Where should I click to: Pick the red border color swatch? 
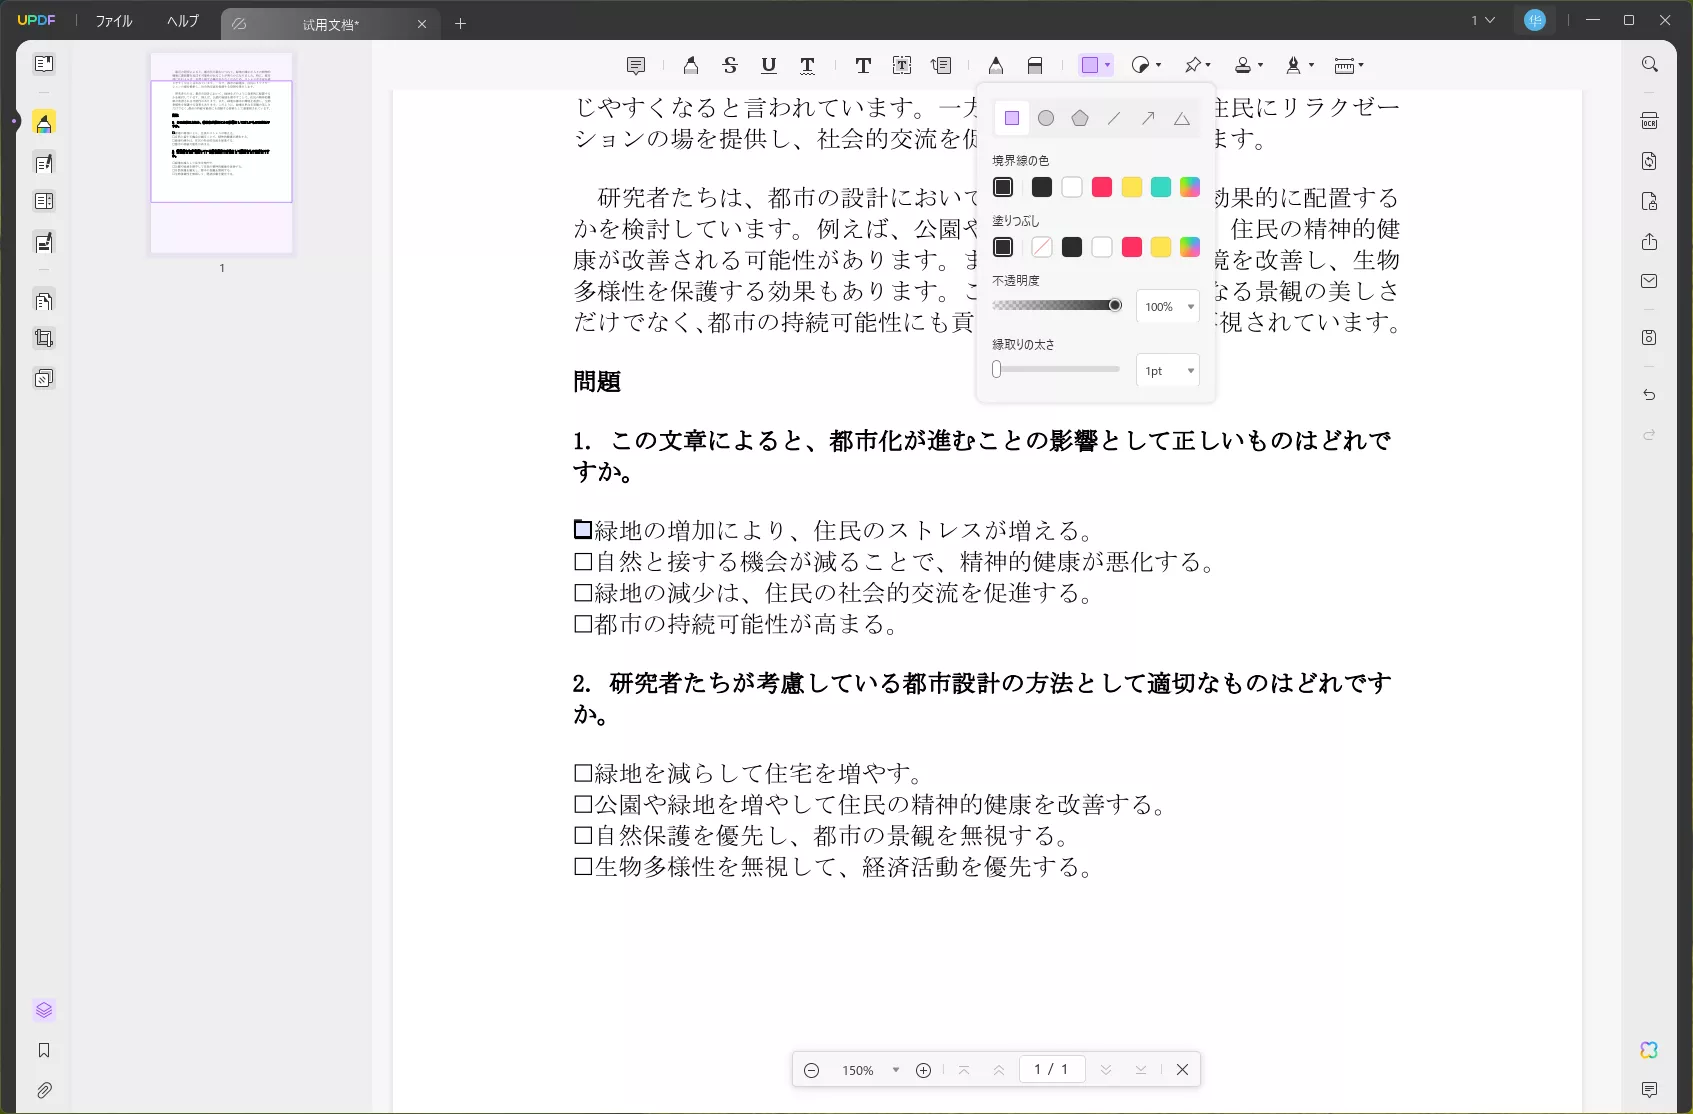point(1102,187)
